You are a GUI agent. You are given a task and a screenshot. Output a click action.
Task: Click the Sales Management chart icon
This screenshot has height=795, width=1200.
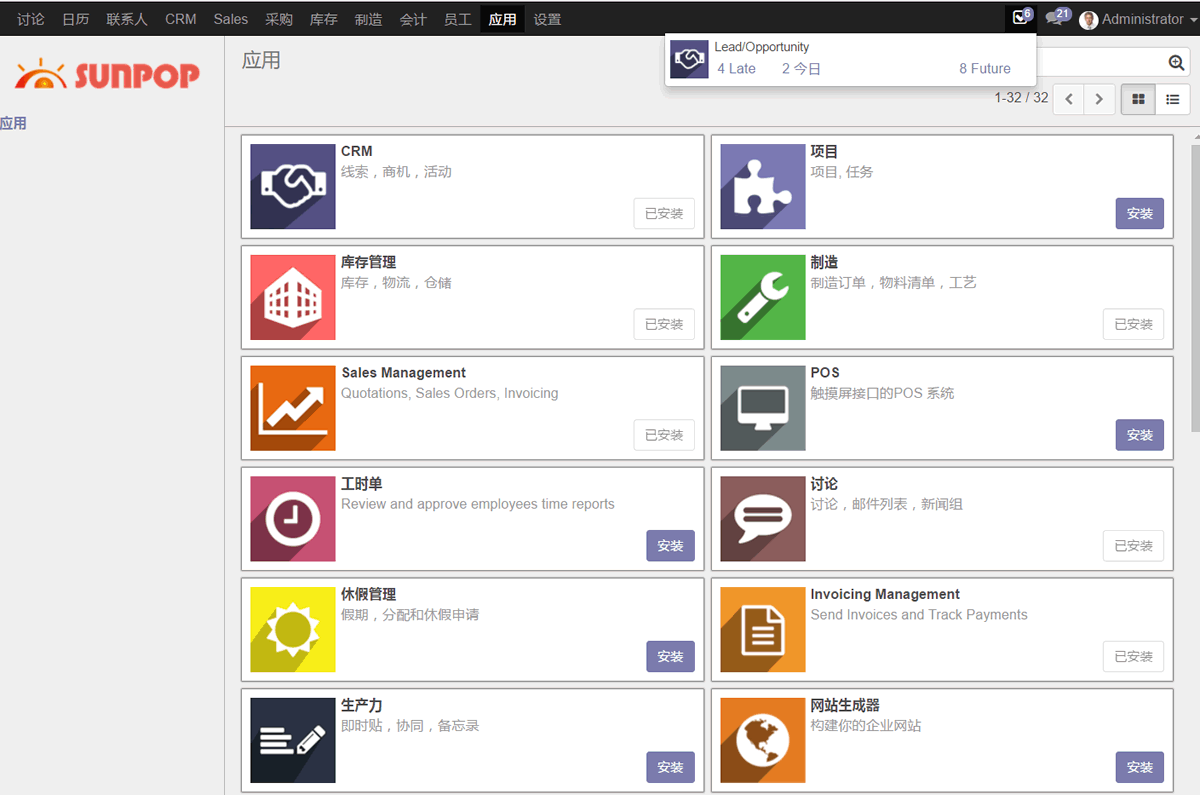293,408
